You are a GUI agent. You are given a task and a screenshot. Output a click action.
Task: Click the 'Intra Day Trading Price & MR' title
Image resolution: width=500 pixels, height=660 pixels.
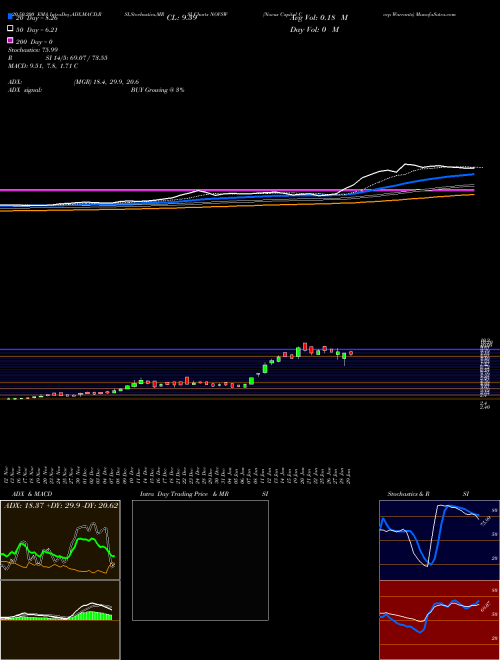[185, 494]
